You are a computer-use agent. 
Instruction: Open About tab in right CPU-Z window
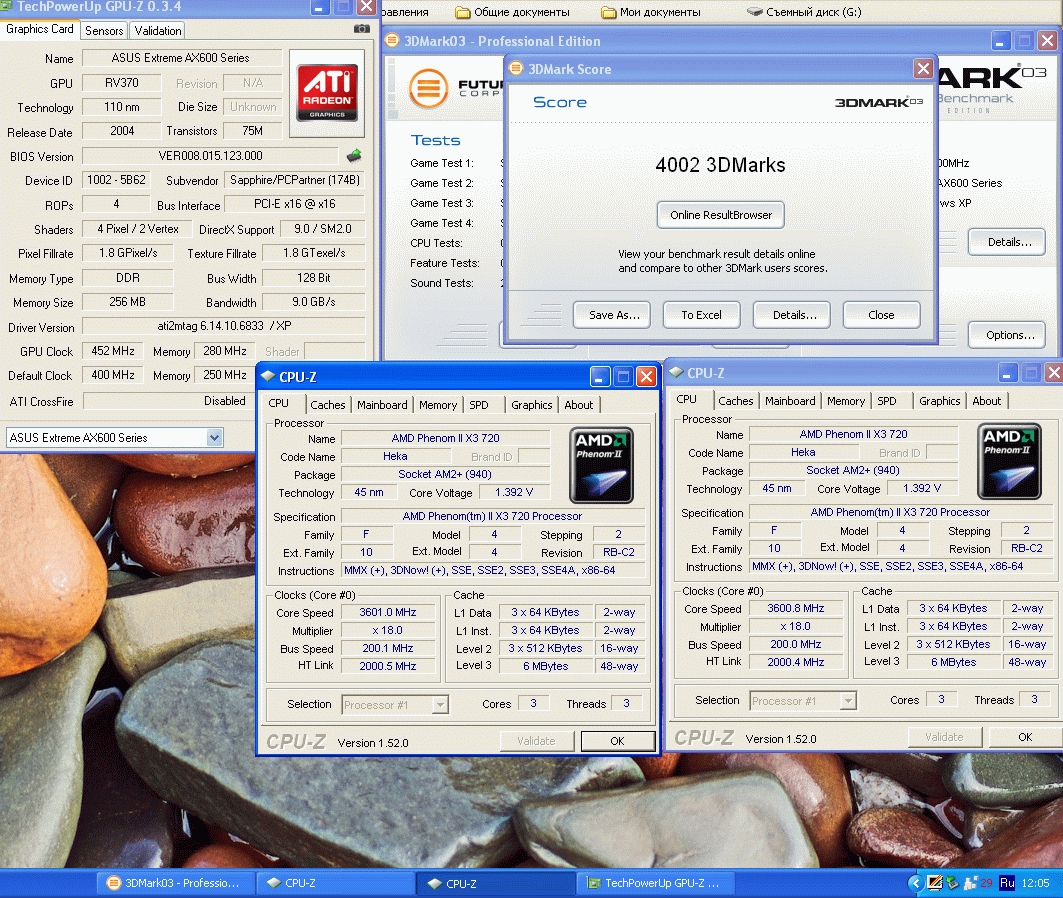(987, 401)
